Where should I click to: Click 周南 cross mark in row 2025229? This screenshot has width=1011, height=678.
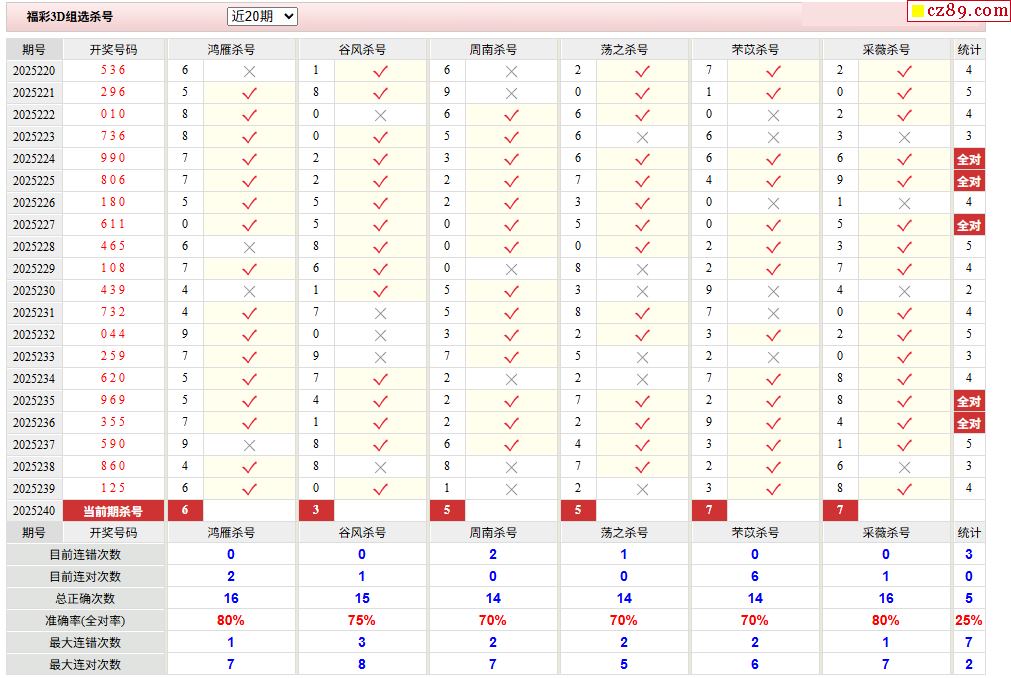tap(511, 269)
